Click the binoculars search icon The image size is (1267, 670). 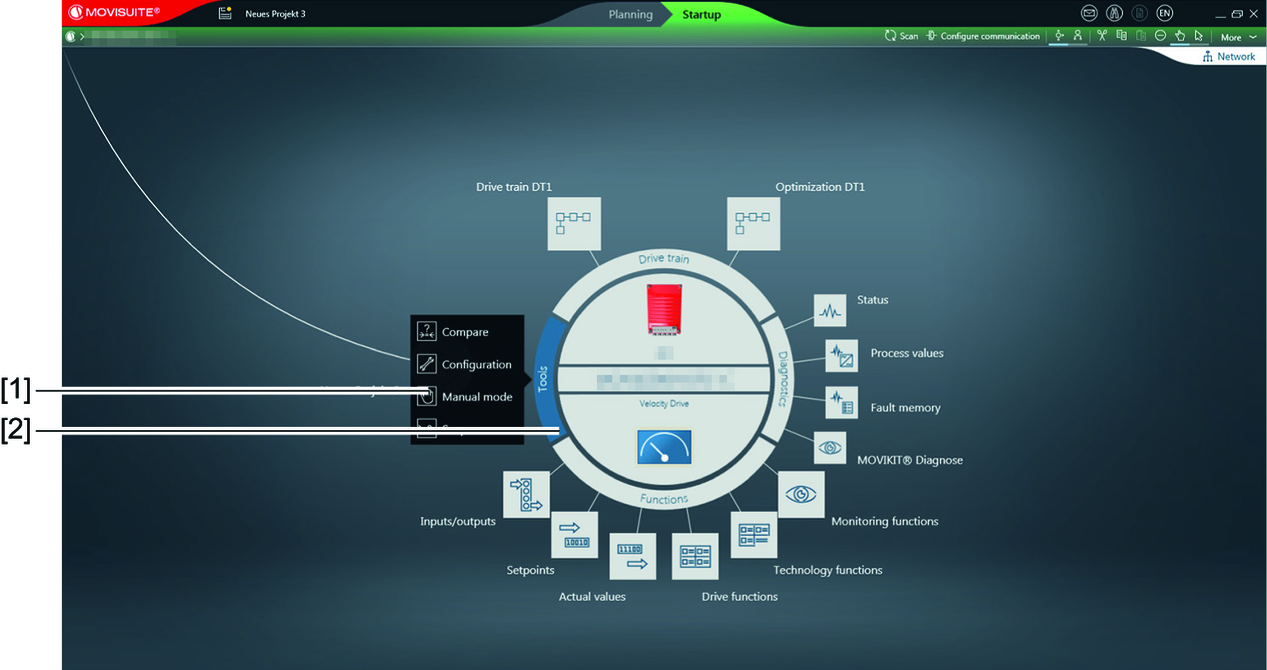[x=1114, y=14]
